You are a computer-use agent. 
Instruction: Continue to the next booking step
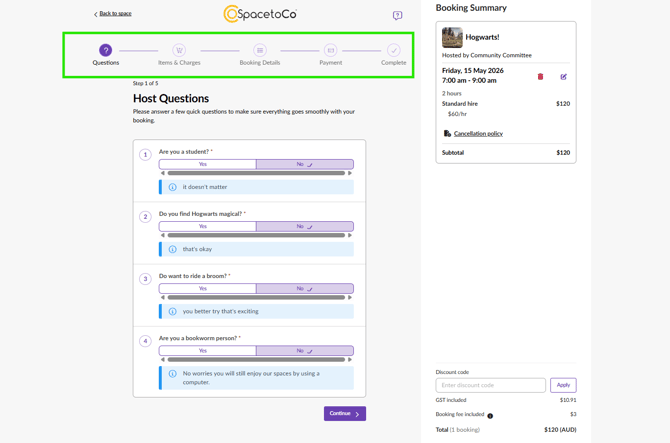coord(345,413)
